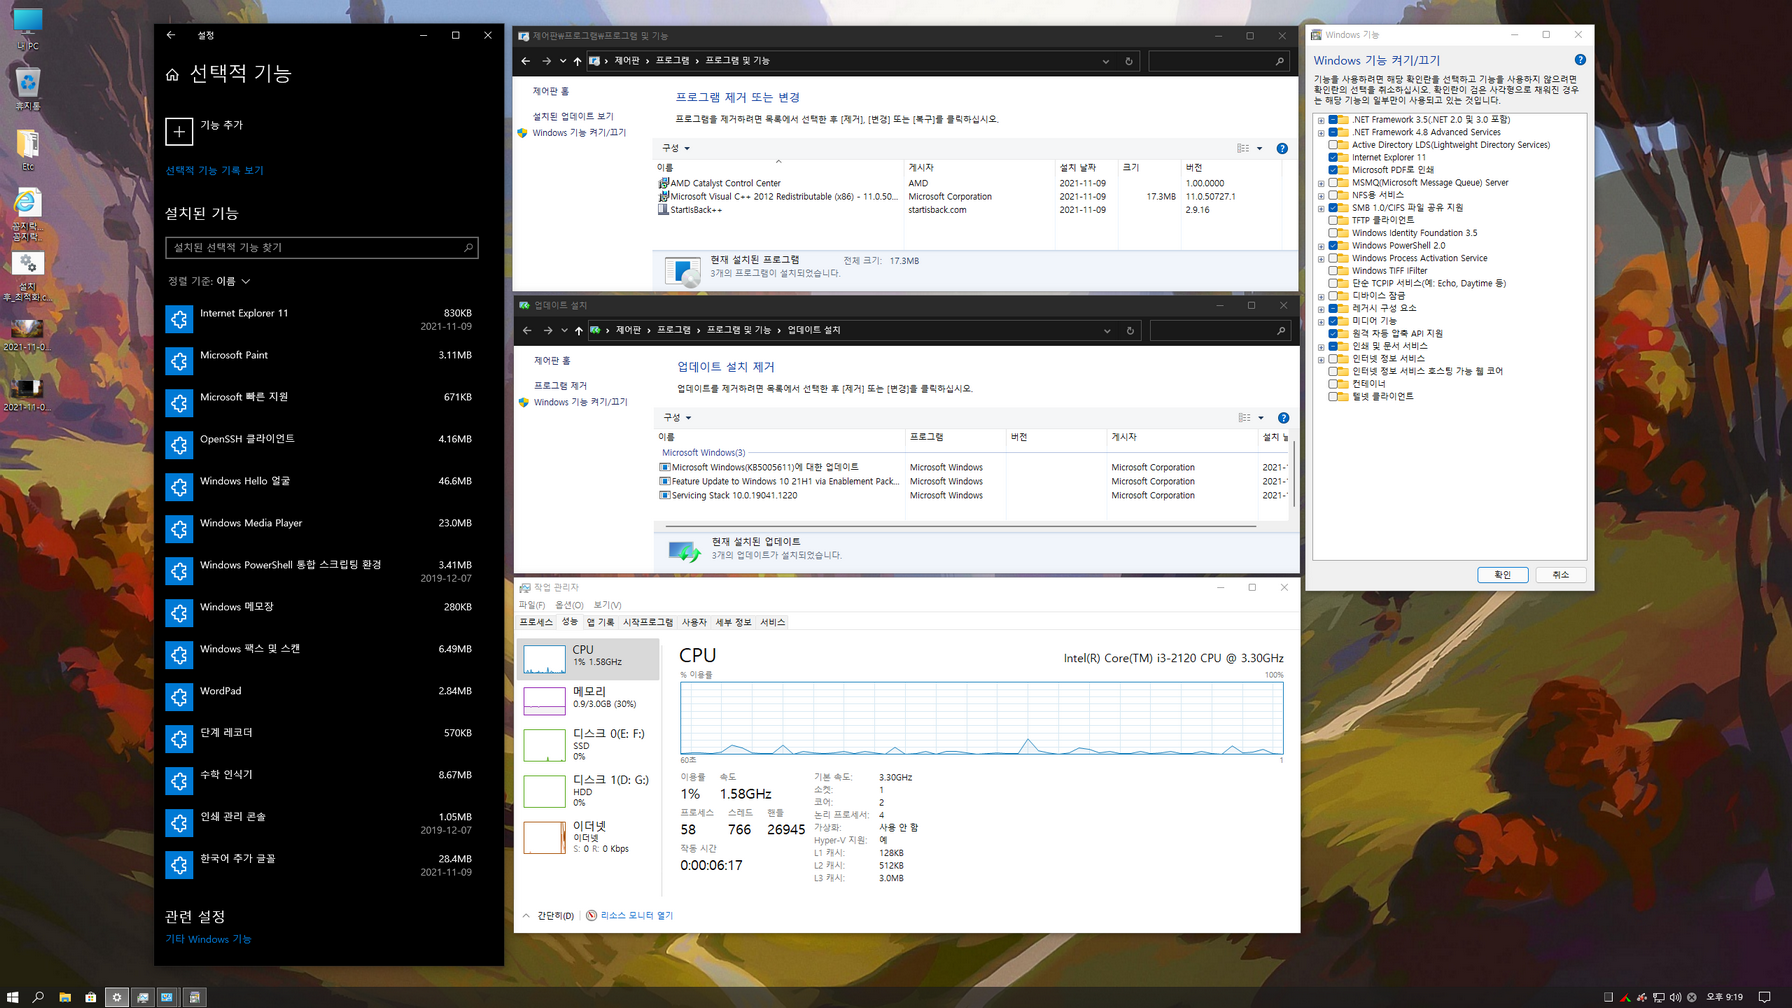The image size is (1792, 1008).
Task: Check the TFTP 클라이언트 checkbox
Action: (x=1333, y=220)
